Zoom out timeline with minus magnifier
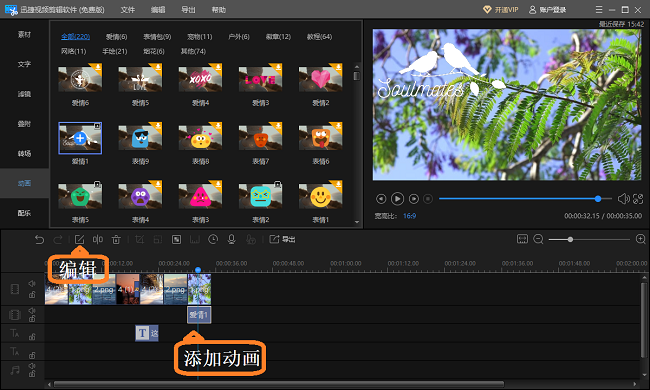Viewport: 650px width, 390px height. (x=538, y=239)
